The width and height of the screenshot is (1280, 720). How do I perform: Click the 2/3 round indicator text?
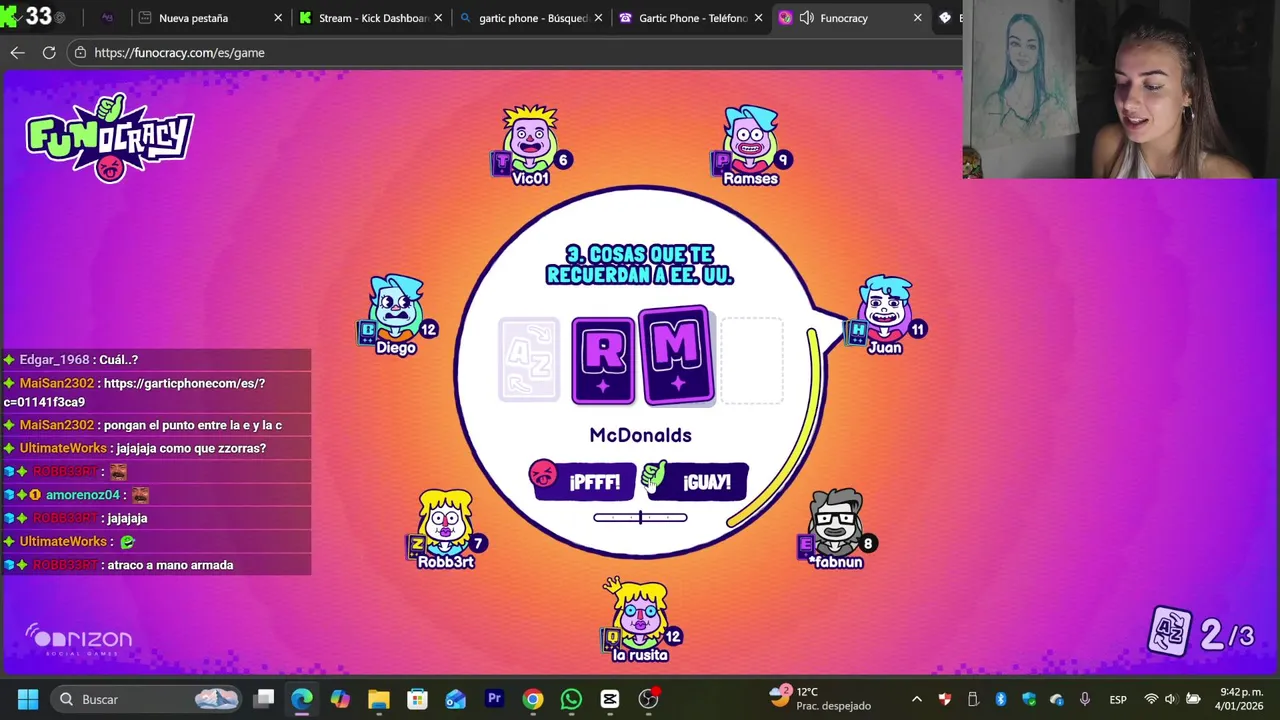pyautogui.click(x=1227, y=635)
